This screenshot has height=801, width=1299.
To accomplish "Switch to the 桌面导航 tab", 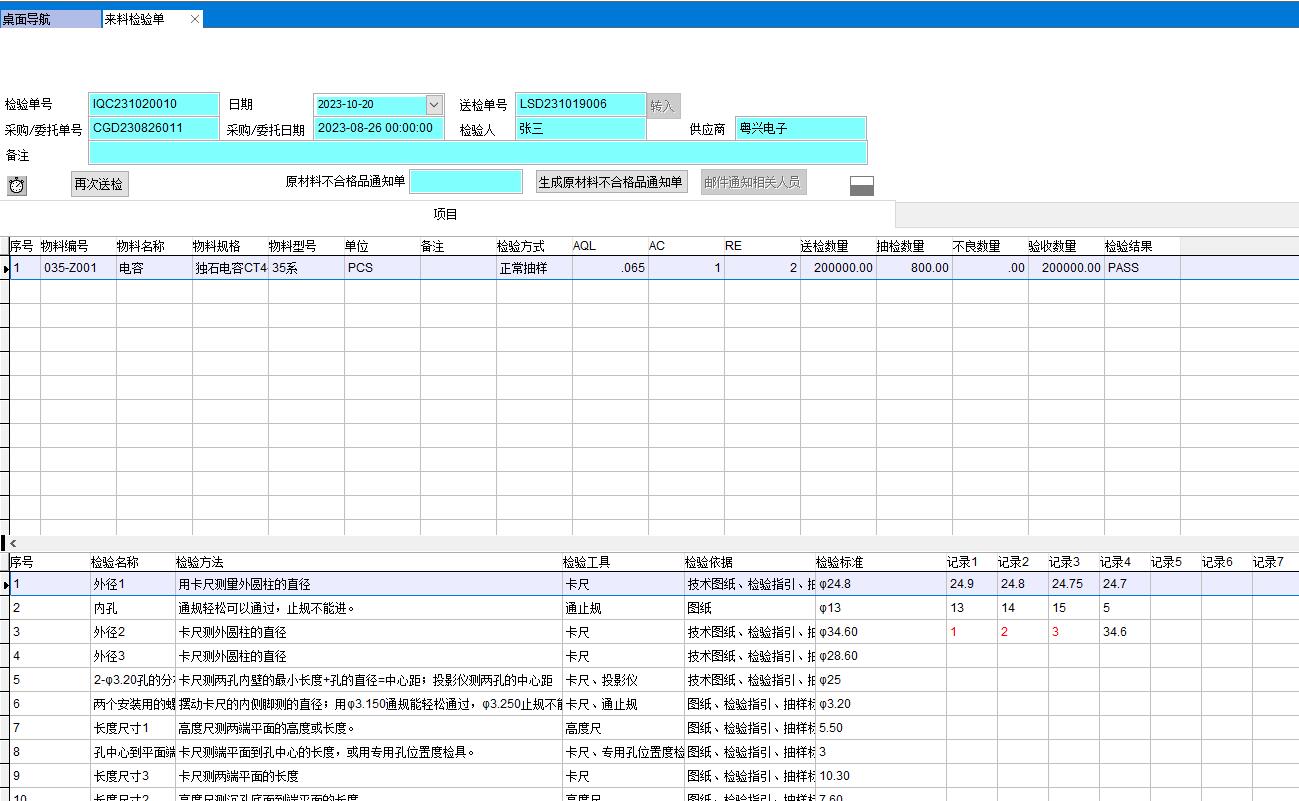I will (x=50, y=19).
